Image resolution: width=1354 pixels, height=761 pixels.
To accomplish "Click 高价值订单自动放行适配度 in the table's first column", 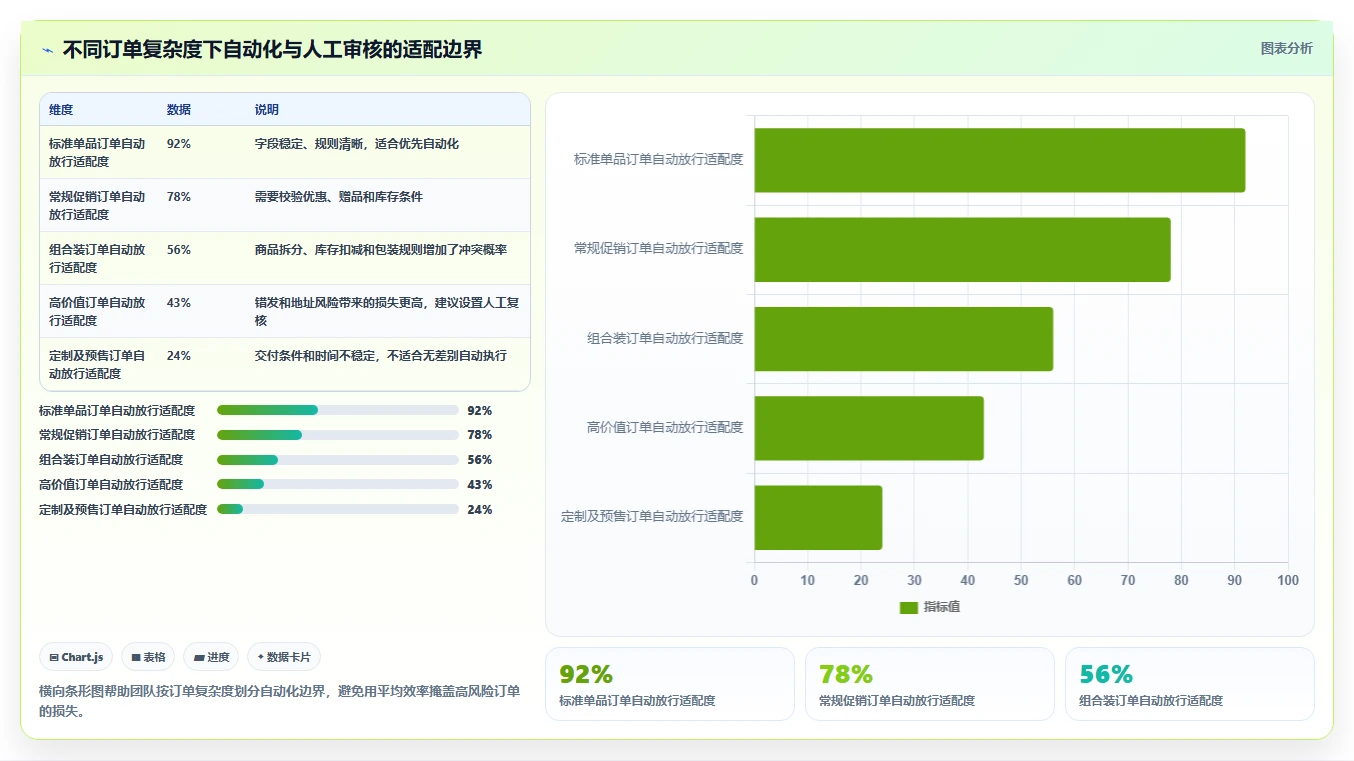I will tap(97, 312).
